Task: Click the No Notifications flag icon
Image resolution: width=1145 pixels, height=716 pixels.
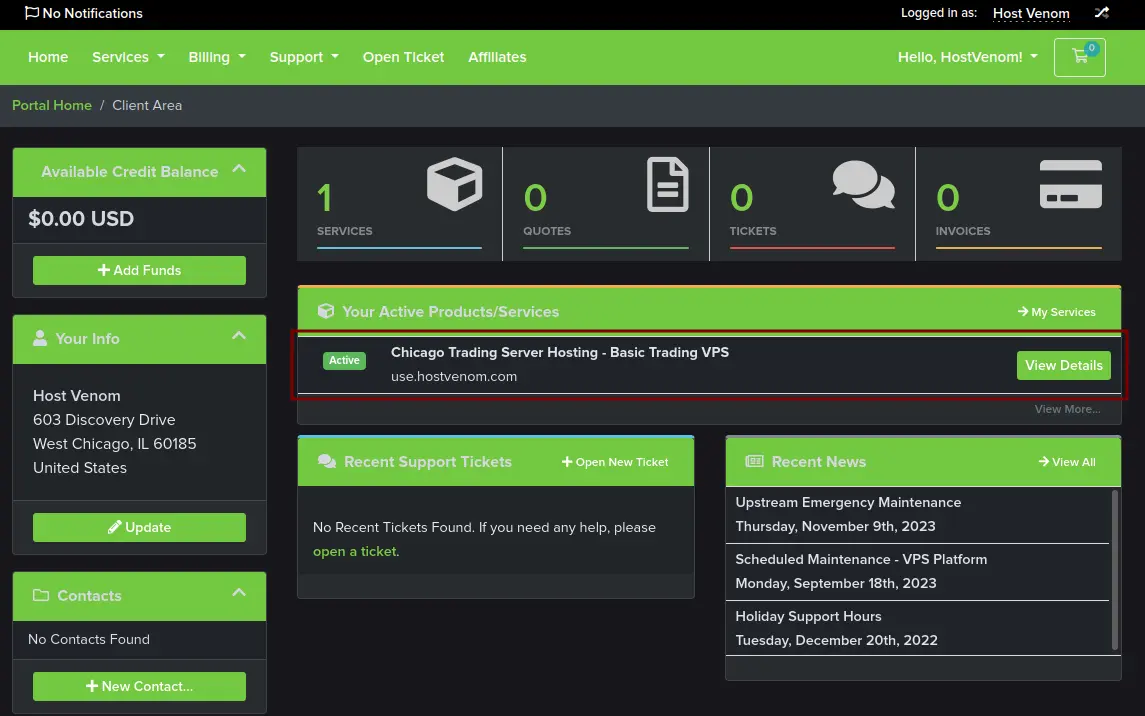Action: tap(30, 13)
